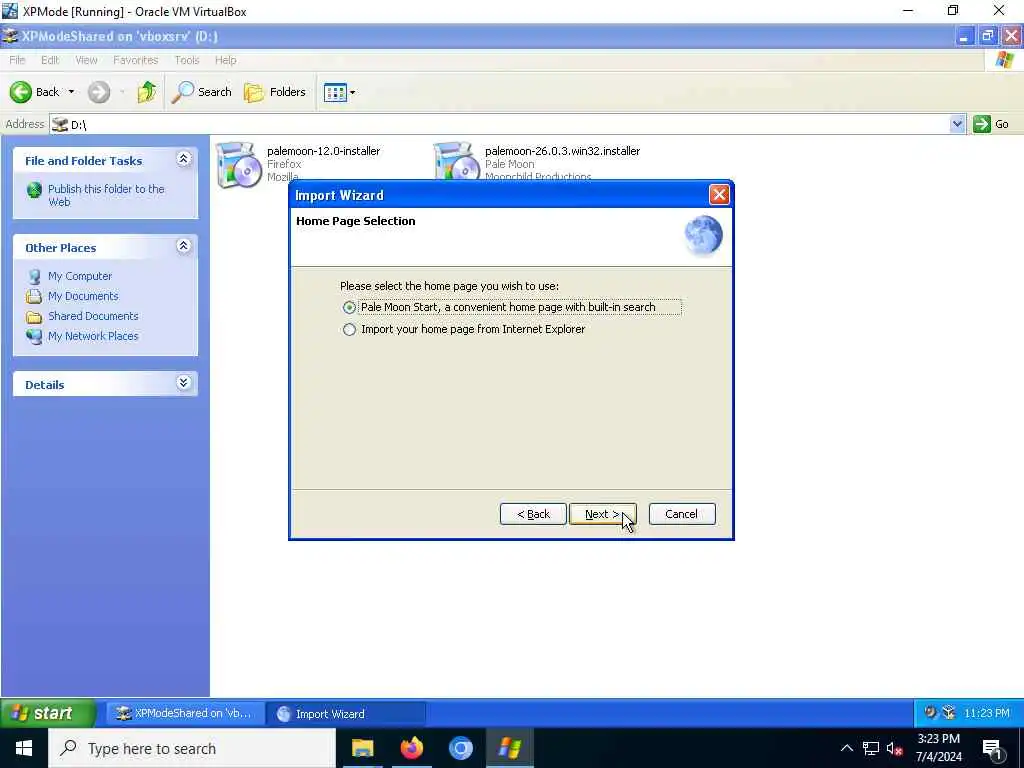Open the Help menu in Explorer

(x=225, y=60)
